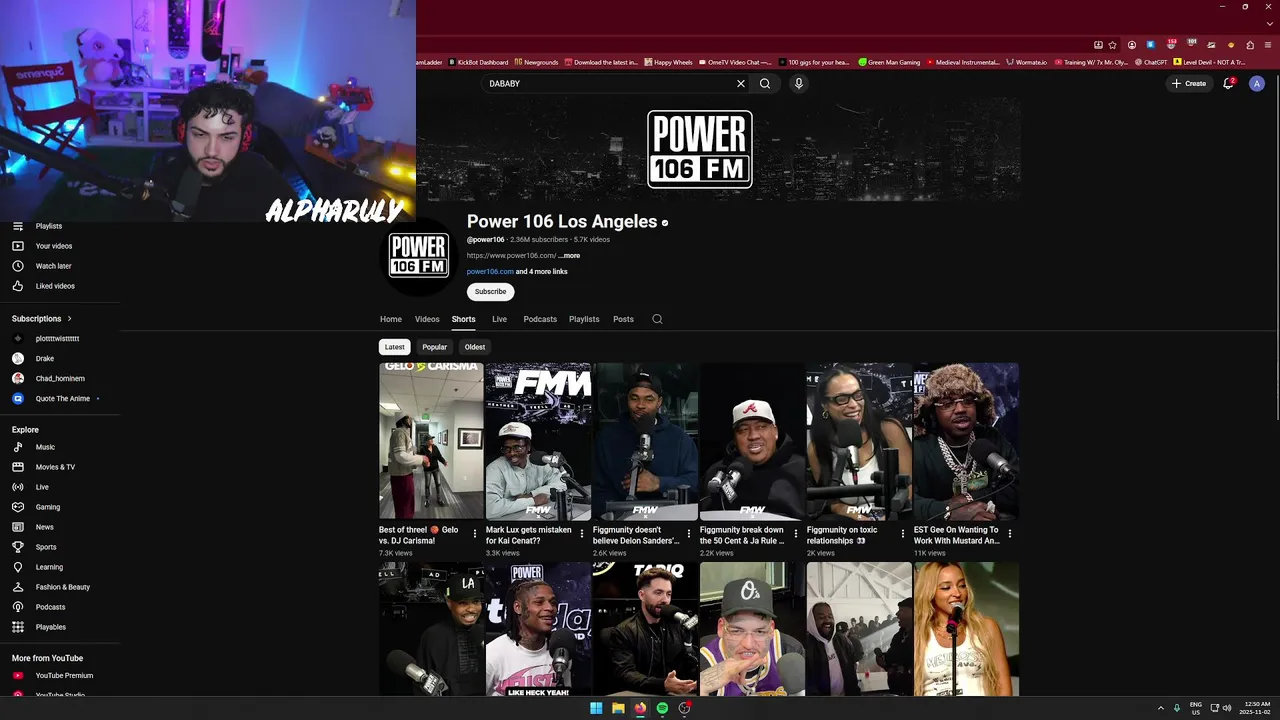
Task: Open the KickBot Dashboard bookmark
Action: pos(478,62)
